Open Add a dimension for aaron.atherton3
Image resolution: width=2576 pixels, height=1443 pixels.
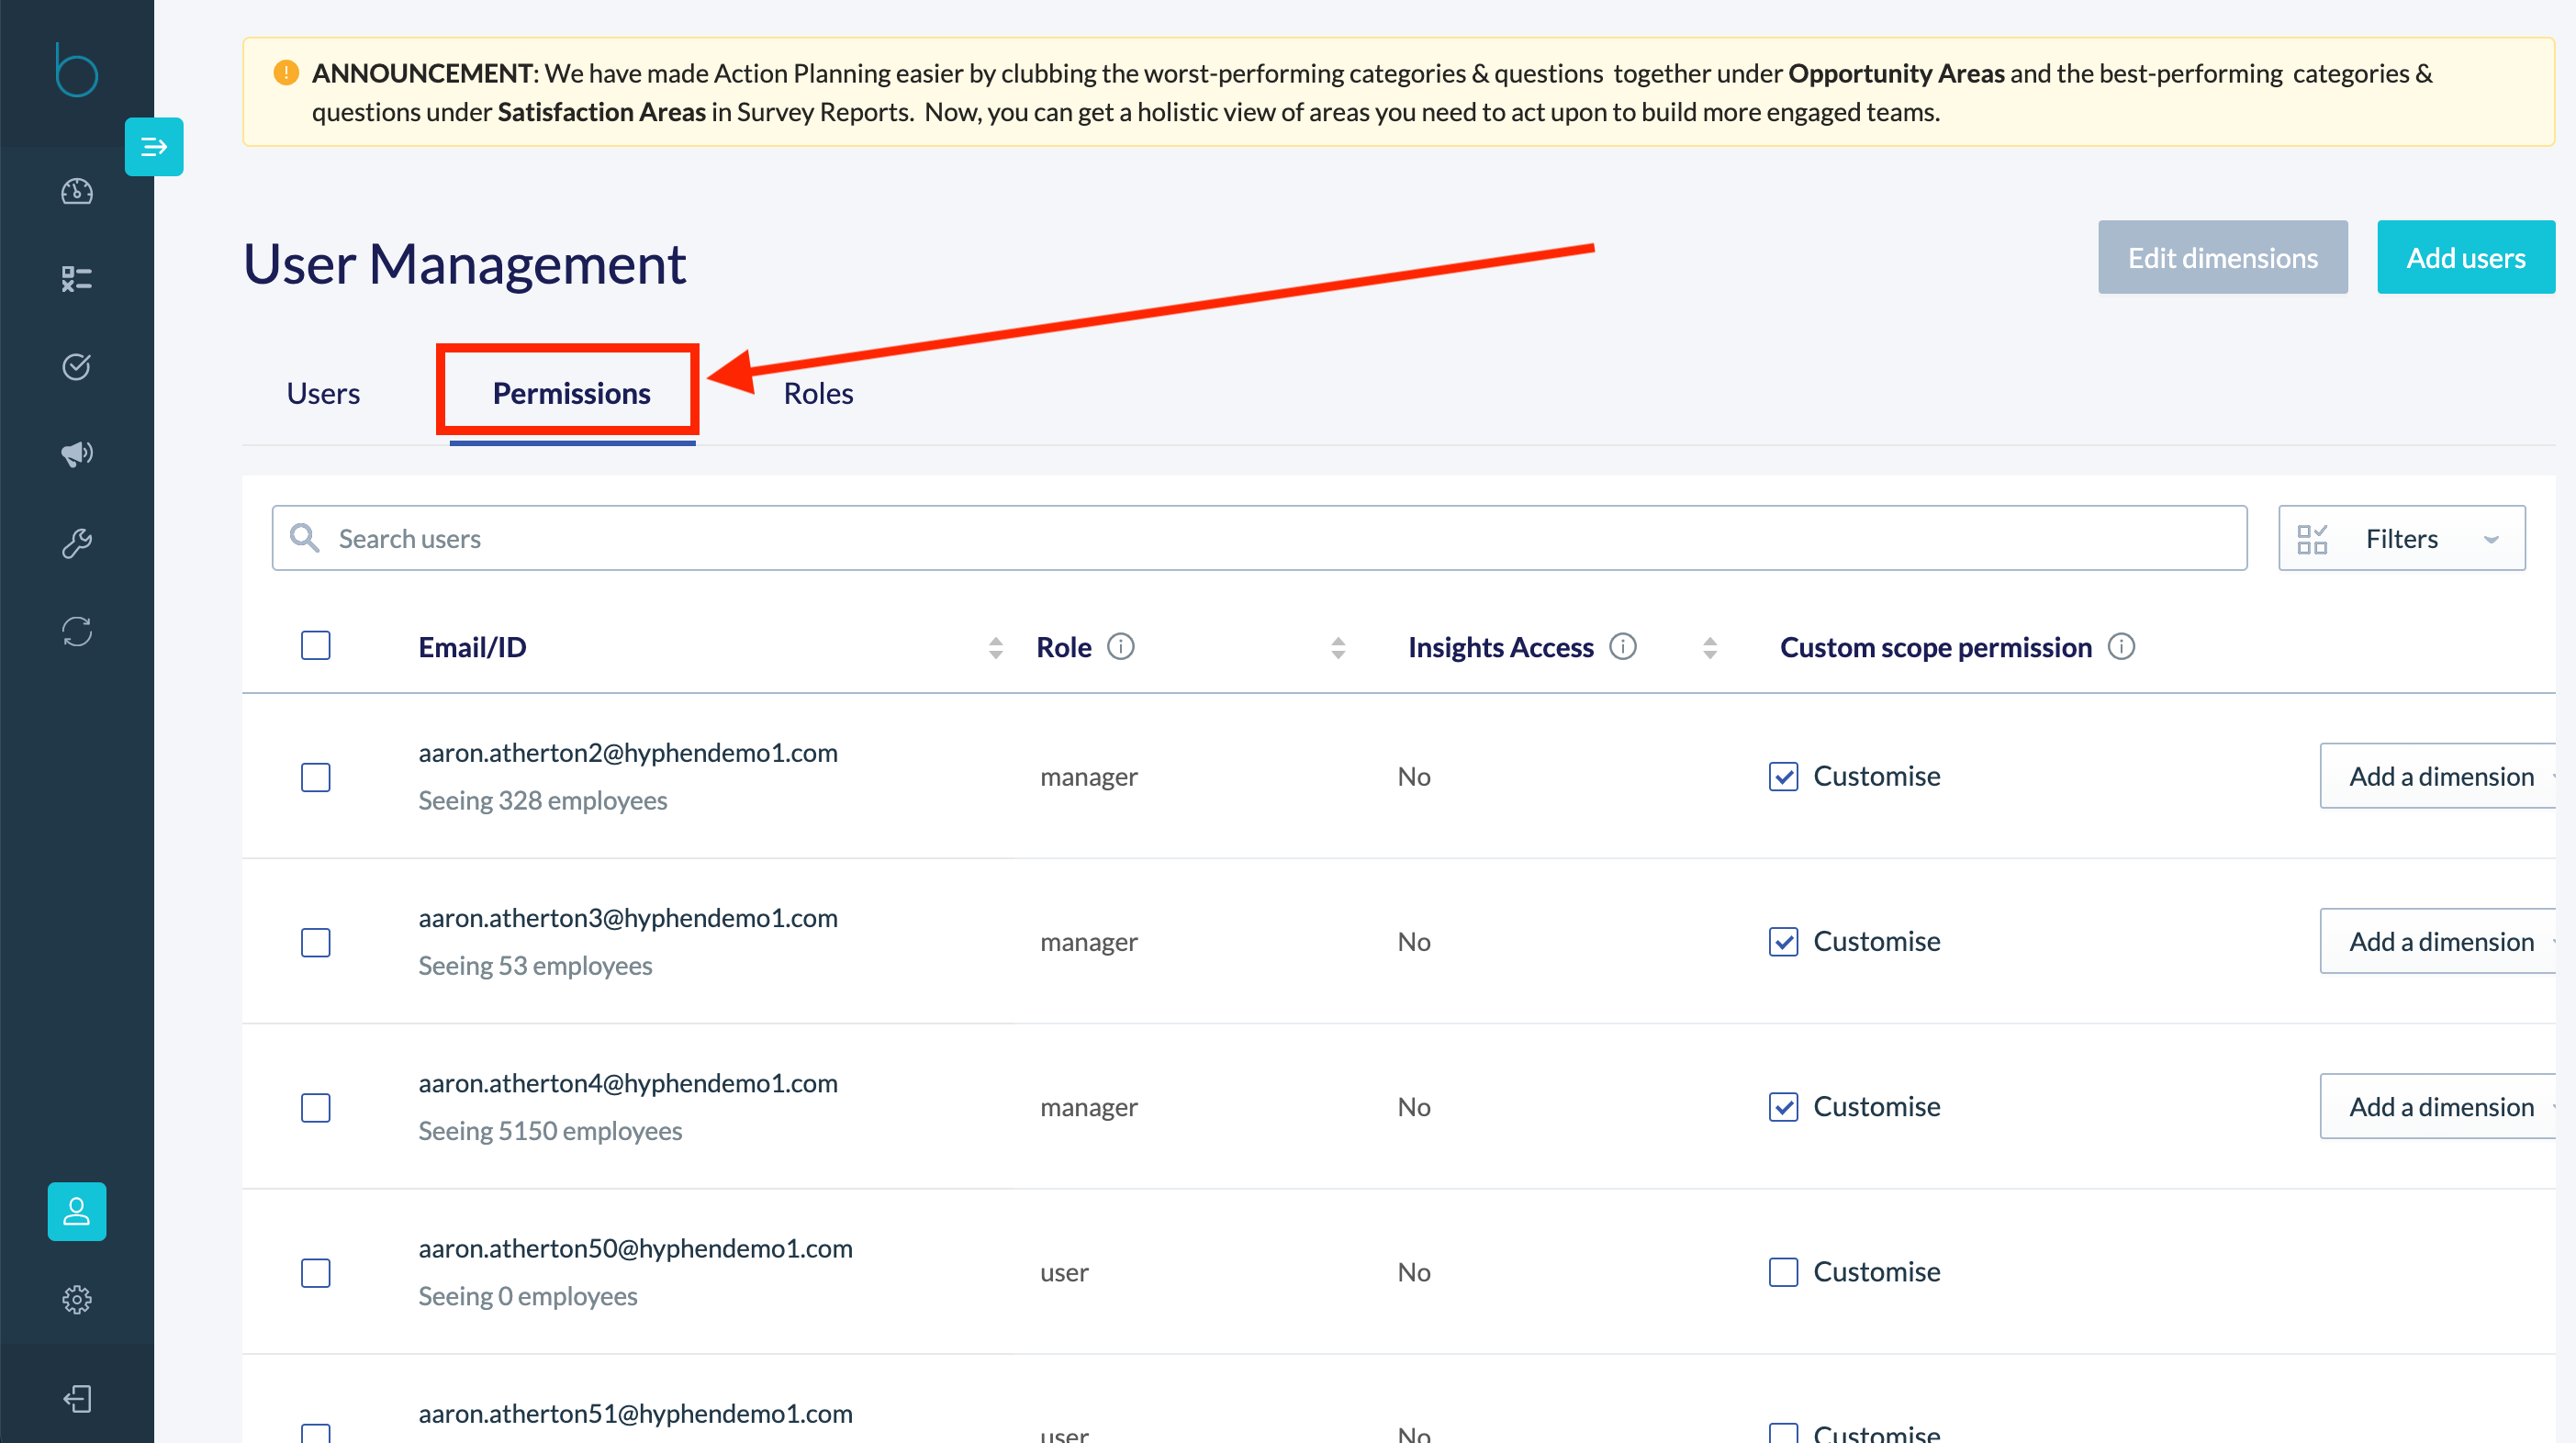[2440, 941]
